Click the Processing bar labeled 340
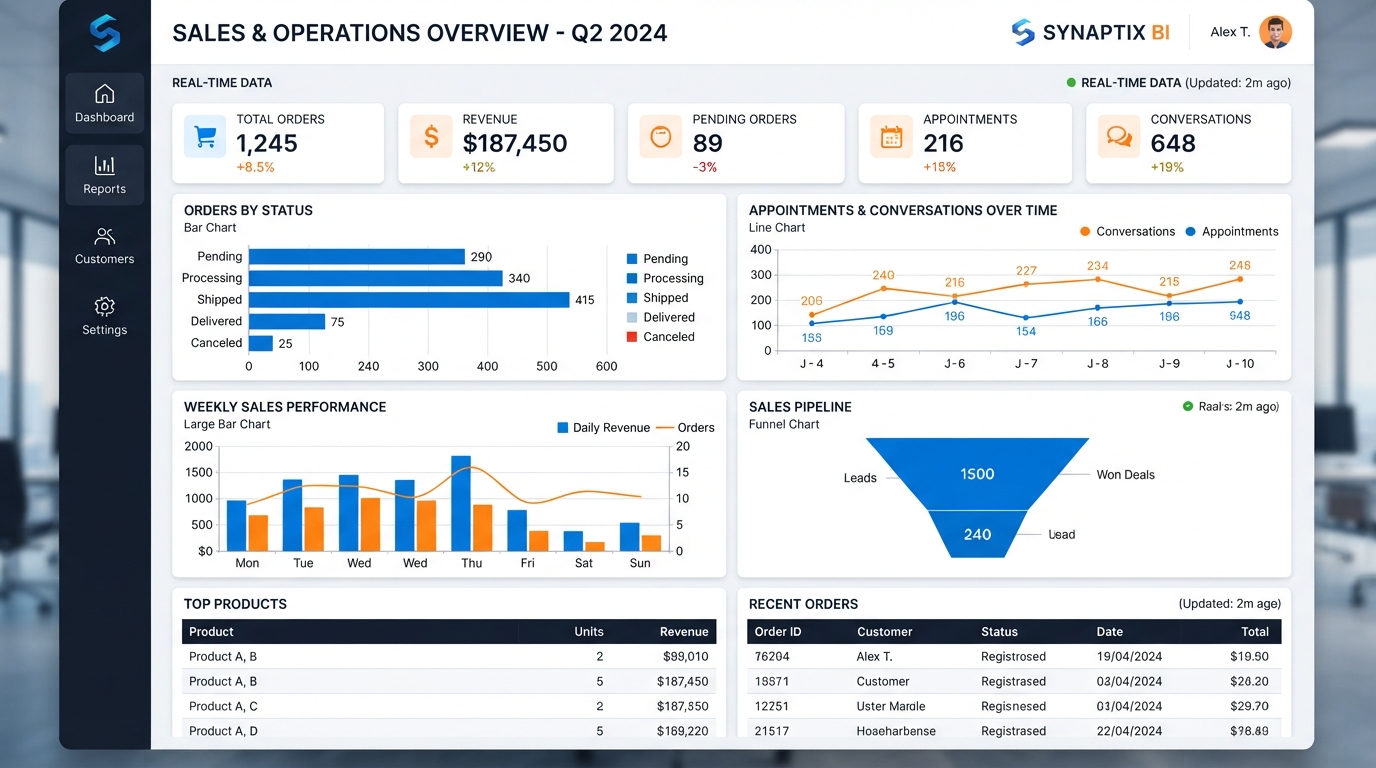This screenshot has height=768, width=1376. pyautogui.click(x=376, y=278)
